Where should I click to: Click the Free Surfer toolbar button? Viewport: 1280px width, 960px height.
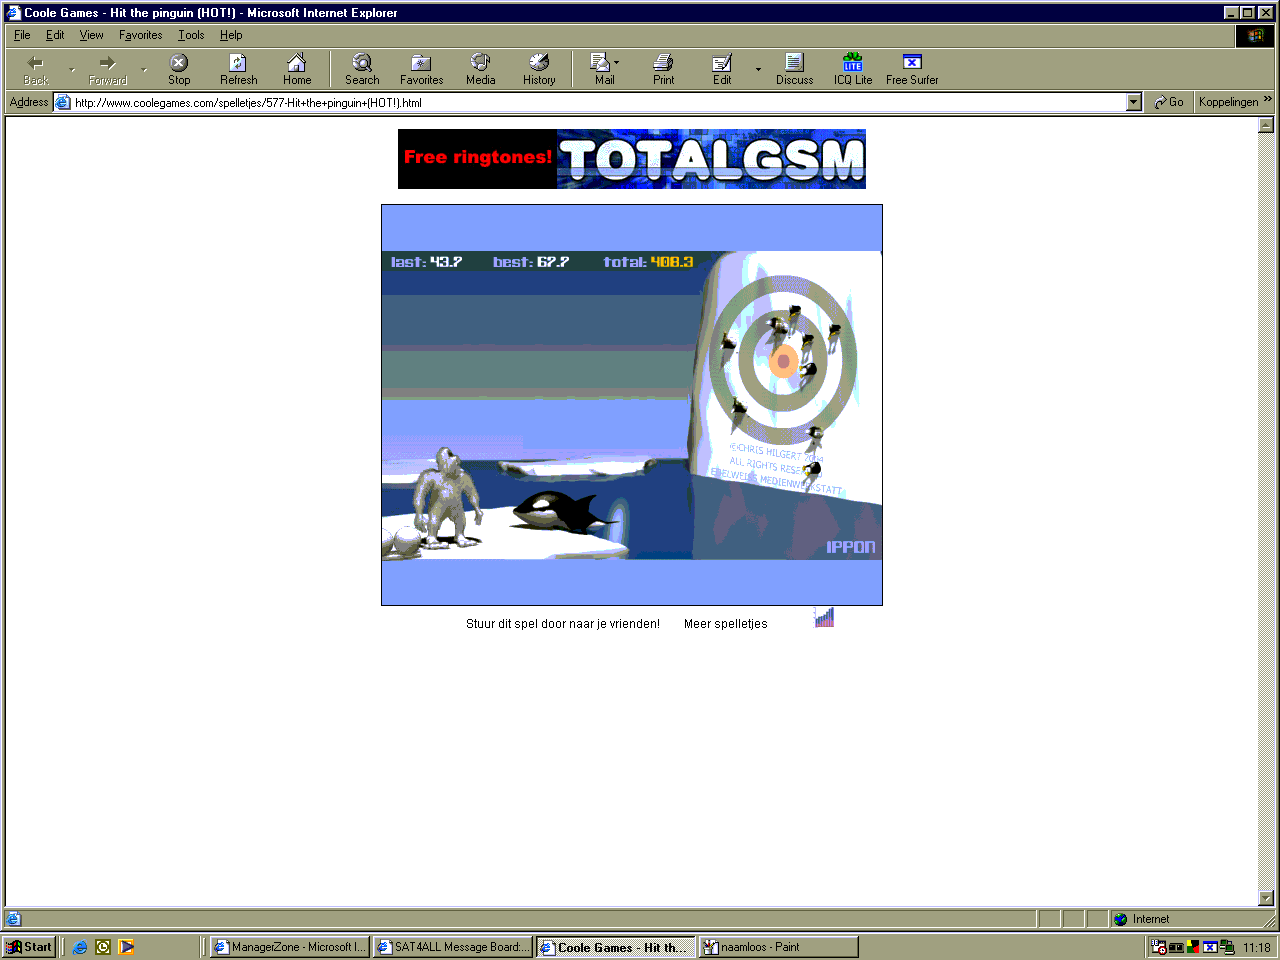tap(912, 69)
